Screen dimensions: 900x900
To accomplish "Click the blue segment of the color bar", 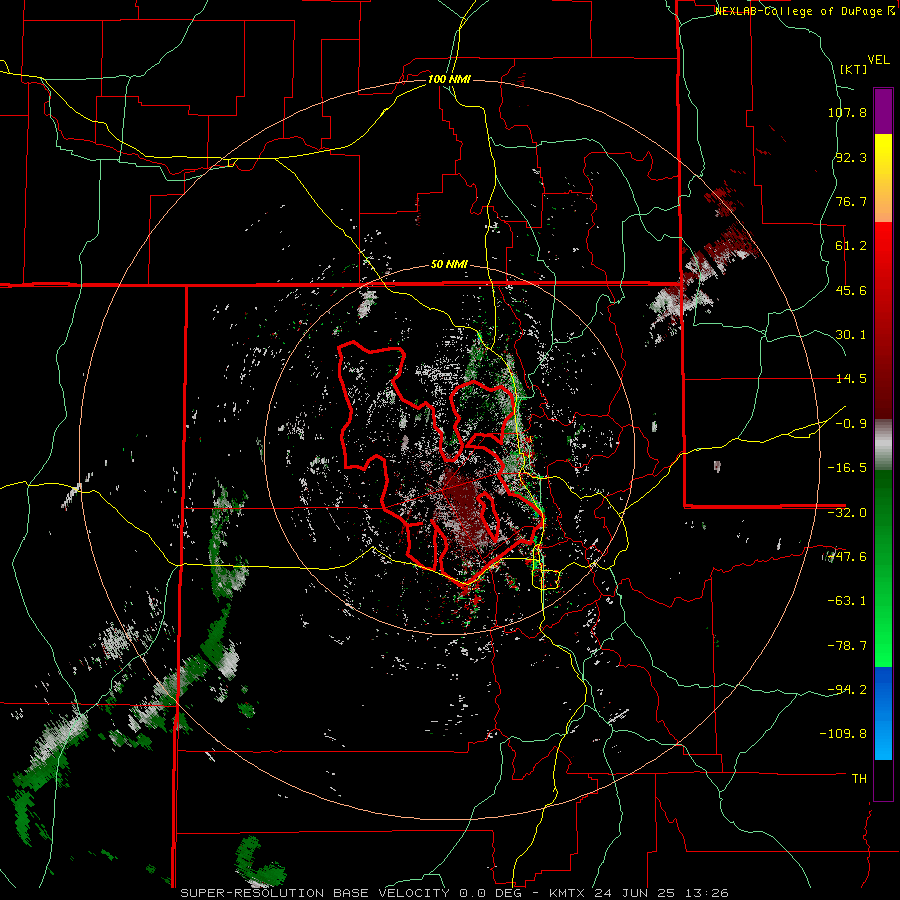I will [883, 713].
